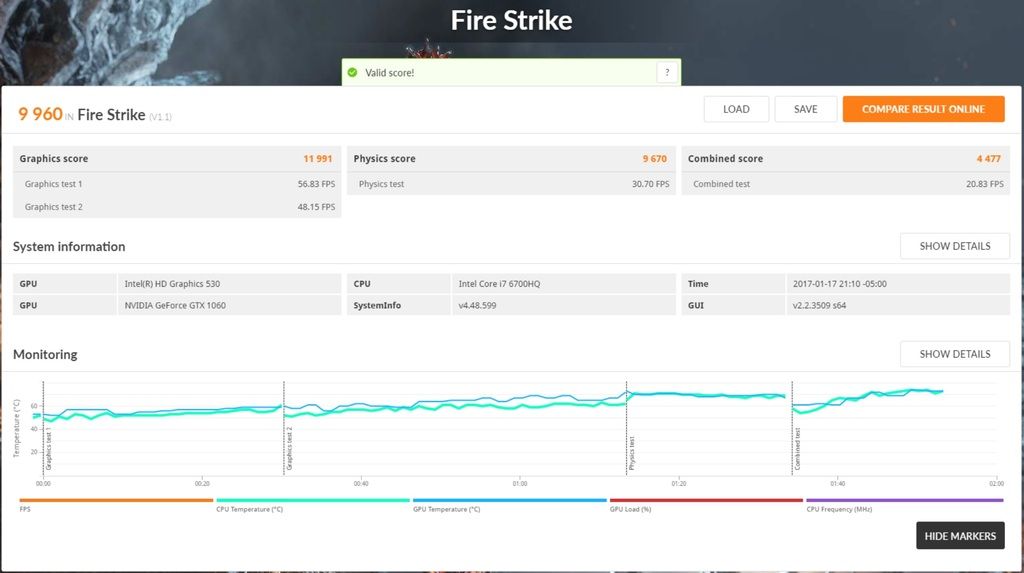Click the Graphics score header label
Screen dimensions: 1024x573
click(x=54, y=159)
